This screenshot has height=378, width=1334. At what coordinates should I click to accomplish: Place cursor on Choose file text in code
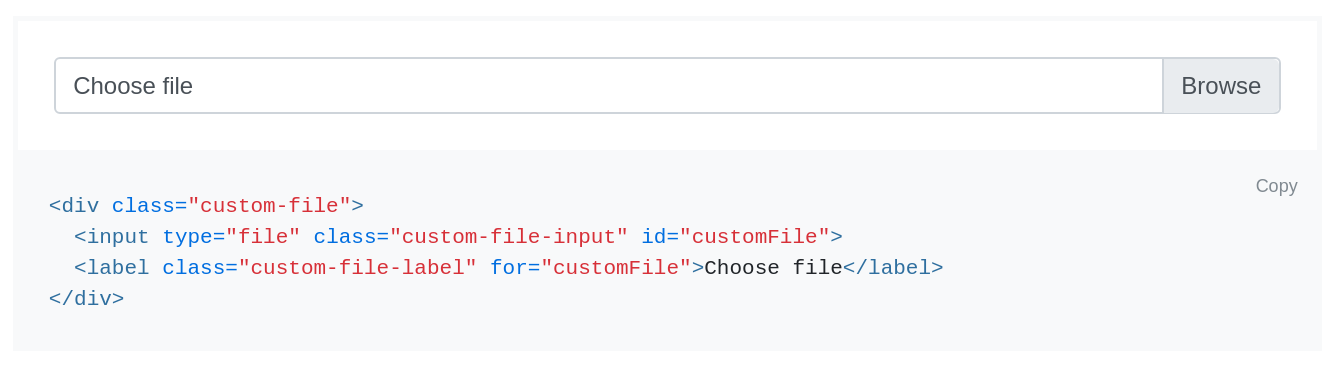click(x=774, y=268)
